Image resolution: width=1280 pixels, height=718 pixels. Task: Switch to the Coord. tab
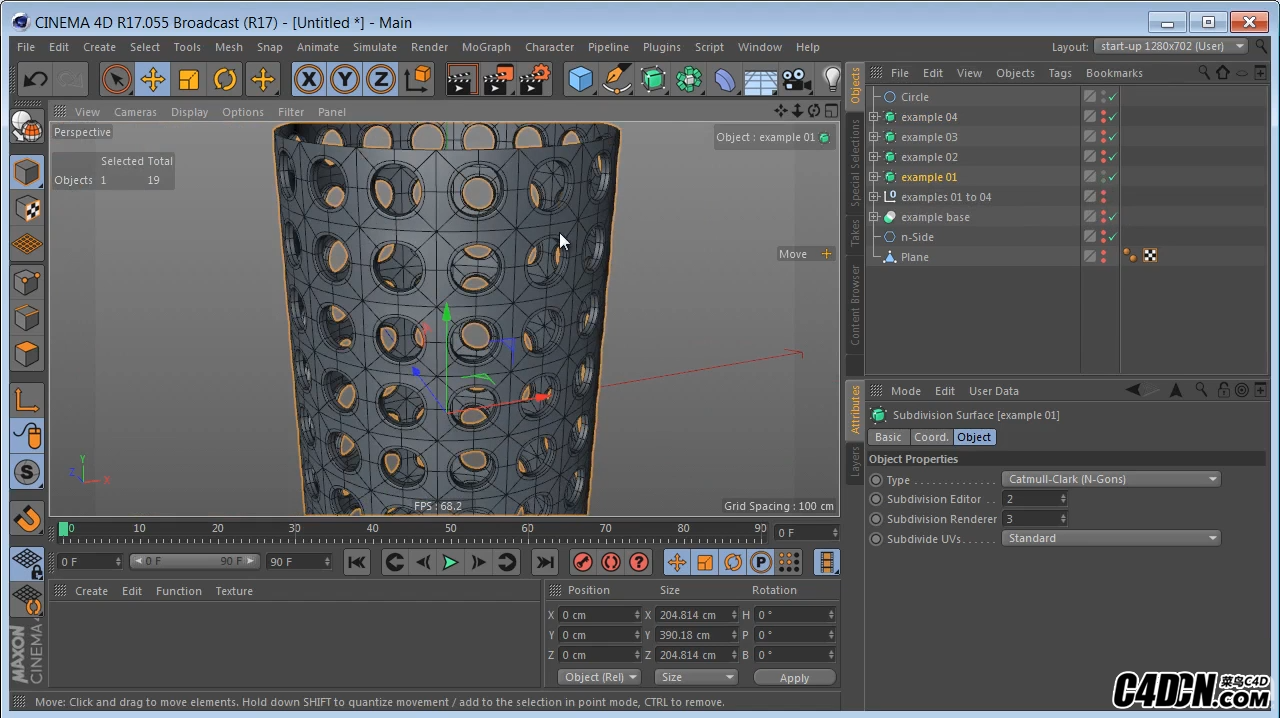coord(931,437)
